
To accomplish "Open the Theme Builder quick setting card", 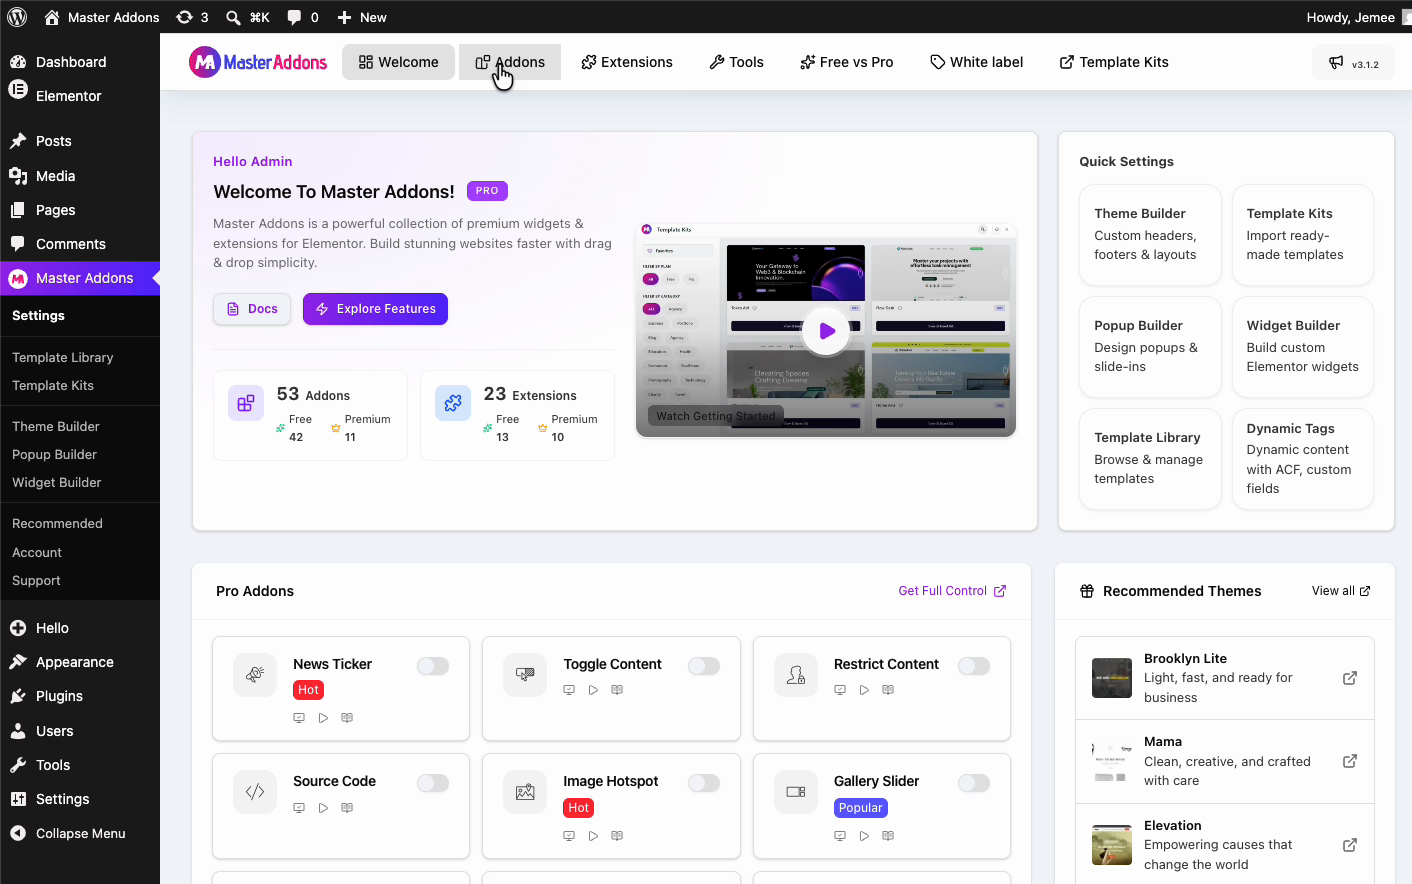I will point(1150,234).
